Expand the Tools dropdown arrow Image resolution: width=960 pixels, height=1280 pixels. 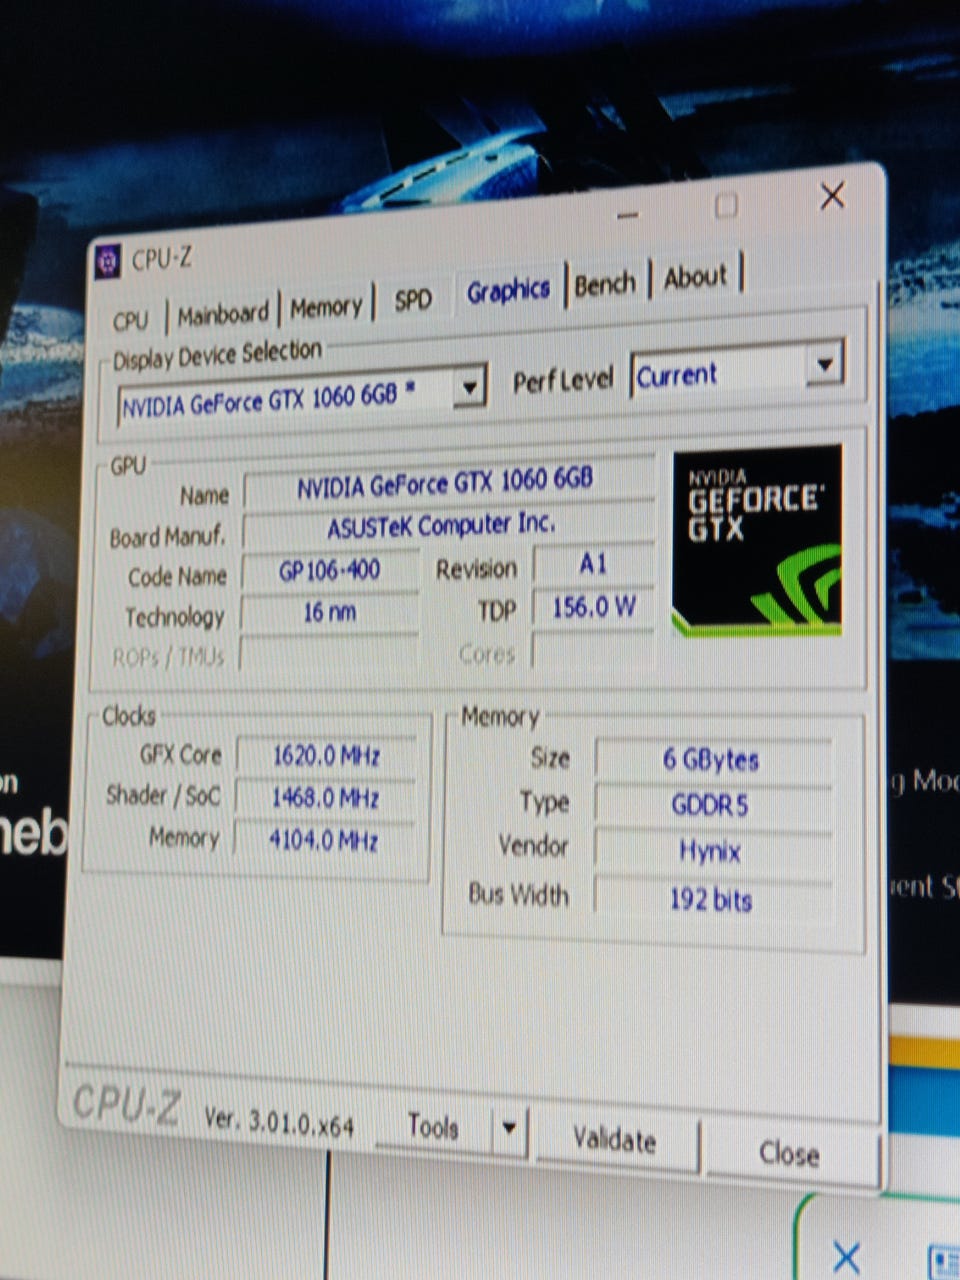coord(509,1130)
